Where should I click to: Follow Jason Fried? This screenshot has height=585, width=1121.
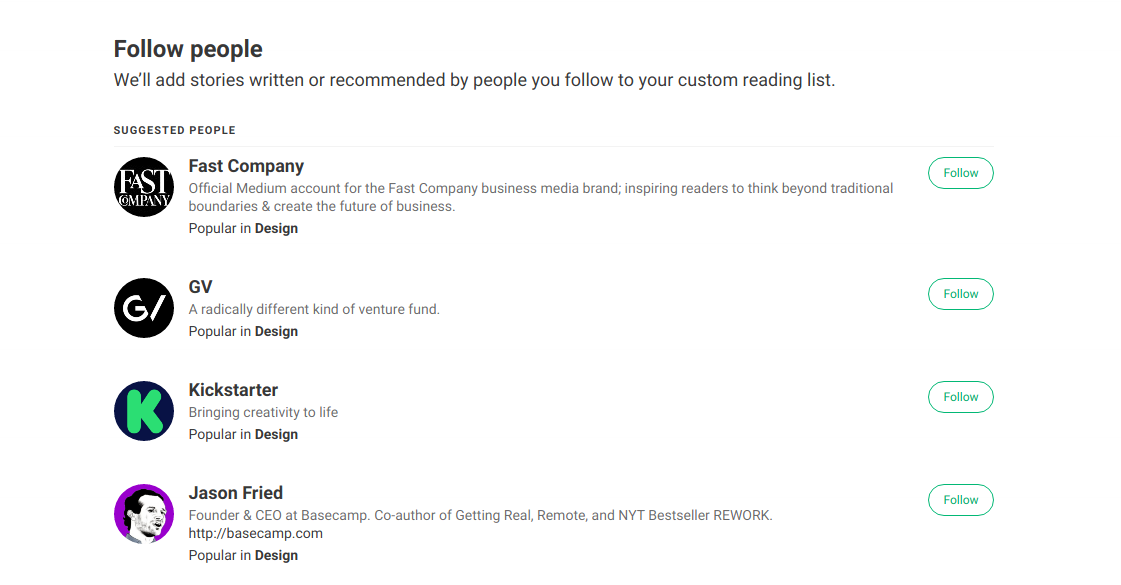click(960, 500)
